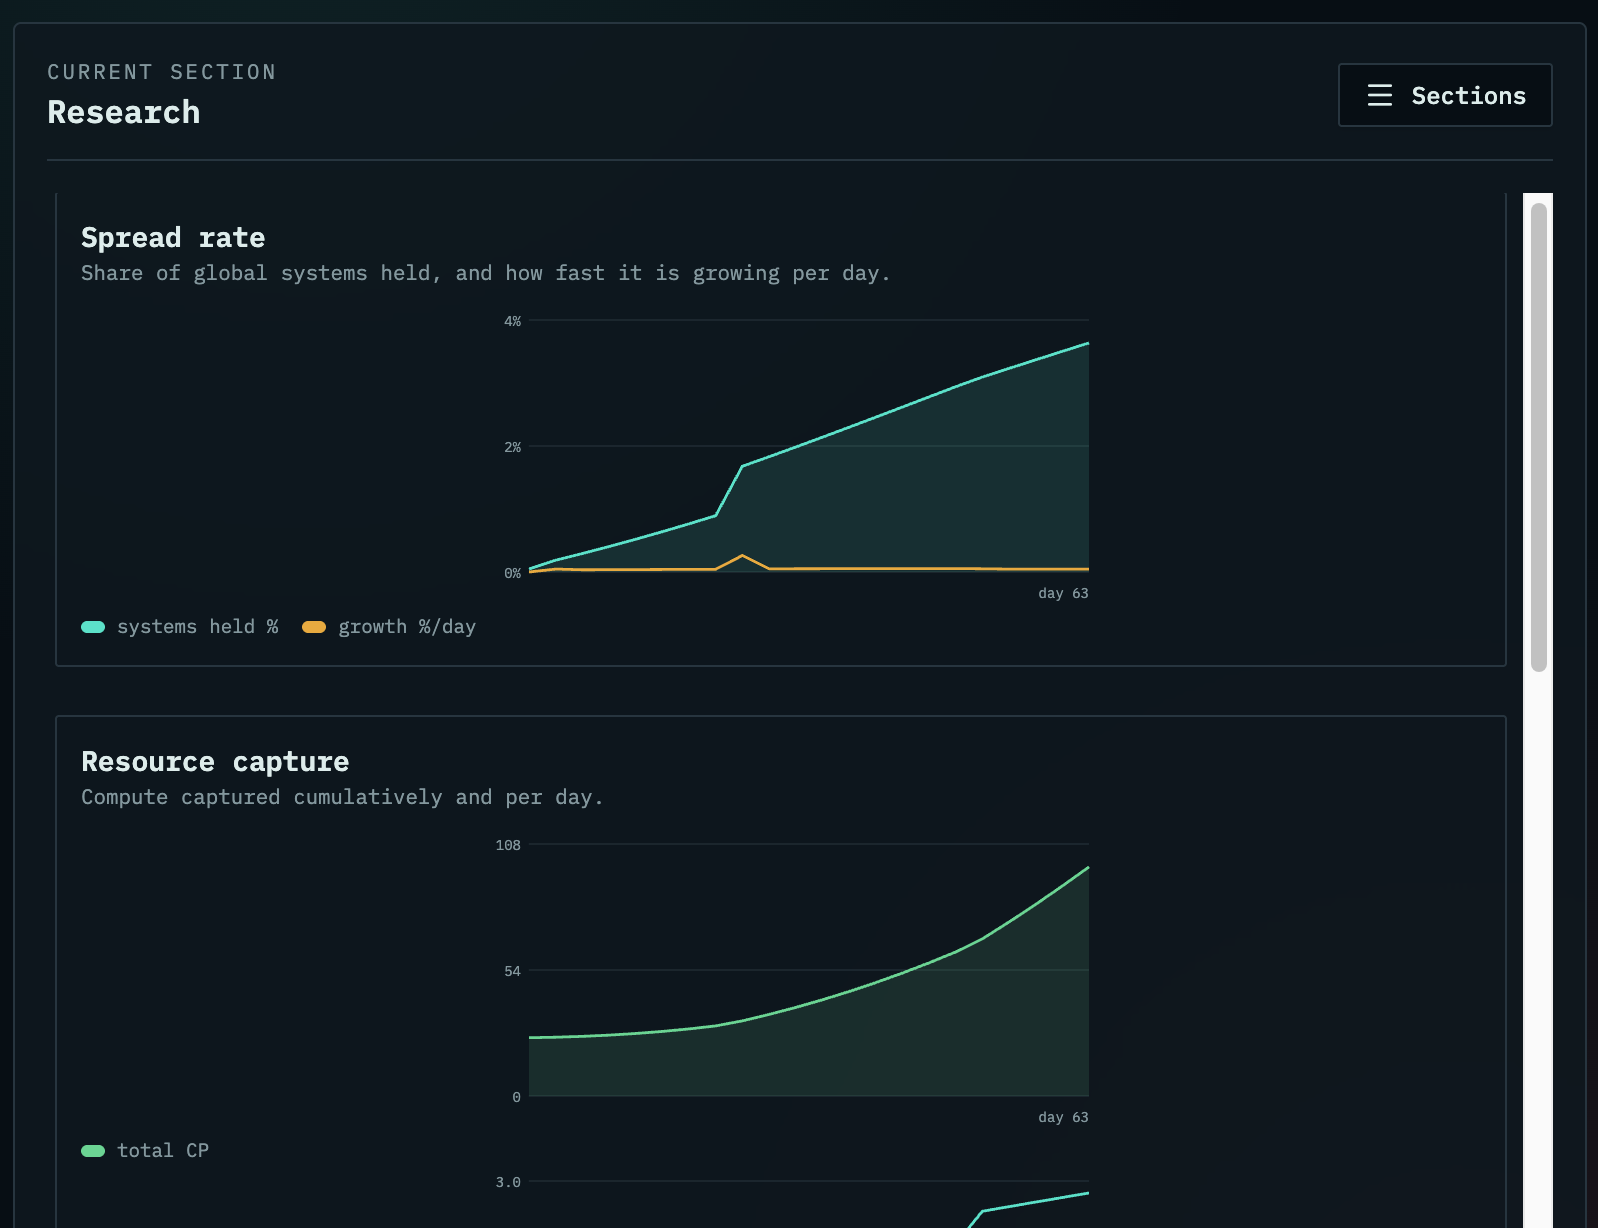Viewport: 1598px width, 1228px height.
Task: Click the '4%' axis label in Spread rate
Action: click(512, 321)
